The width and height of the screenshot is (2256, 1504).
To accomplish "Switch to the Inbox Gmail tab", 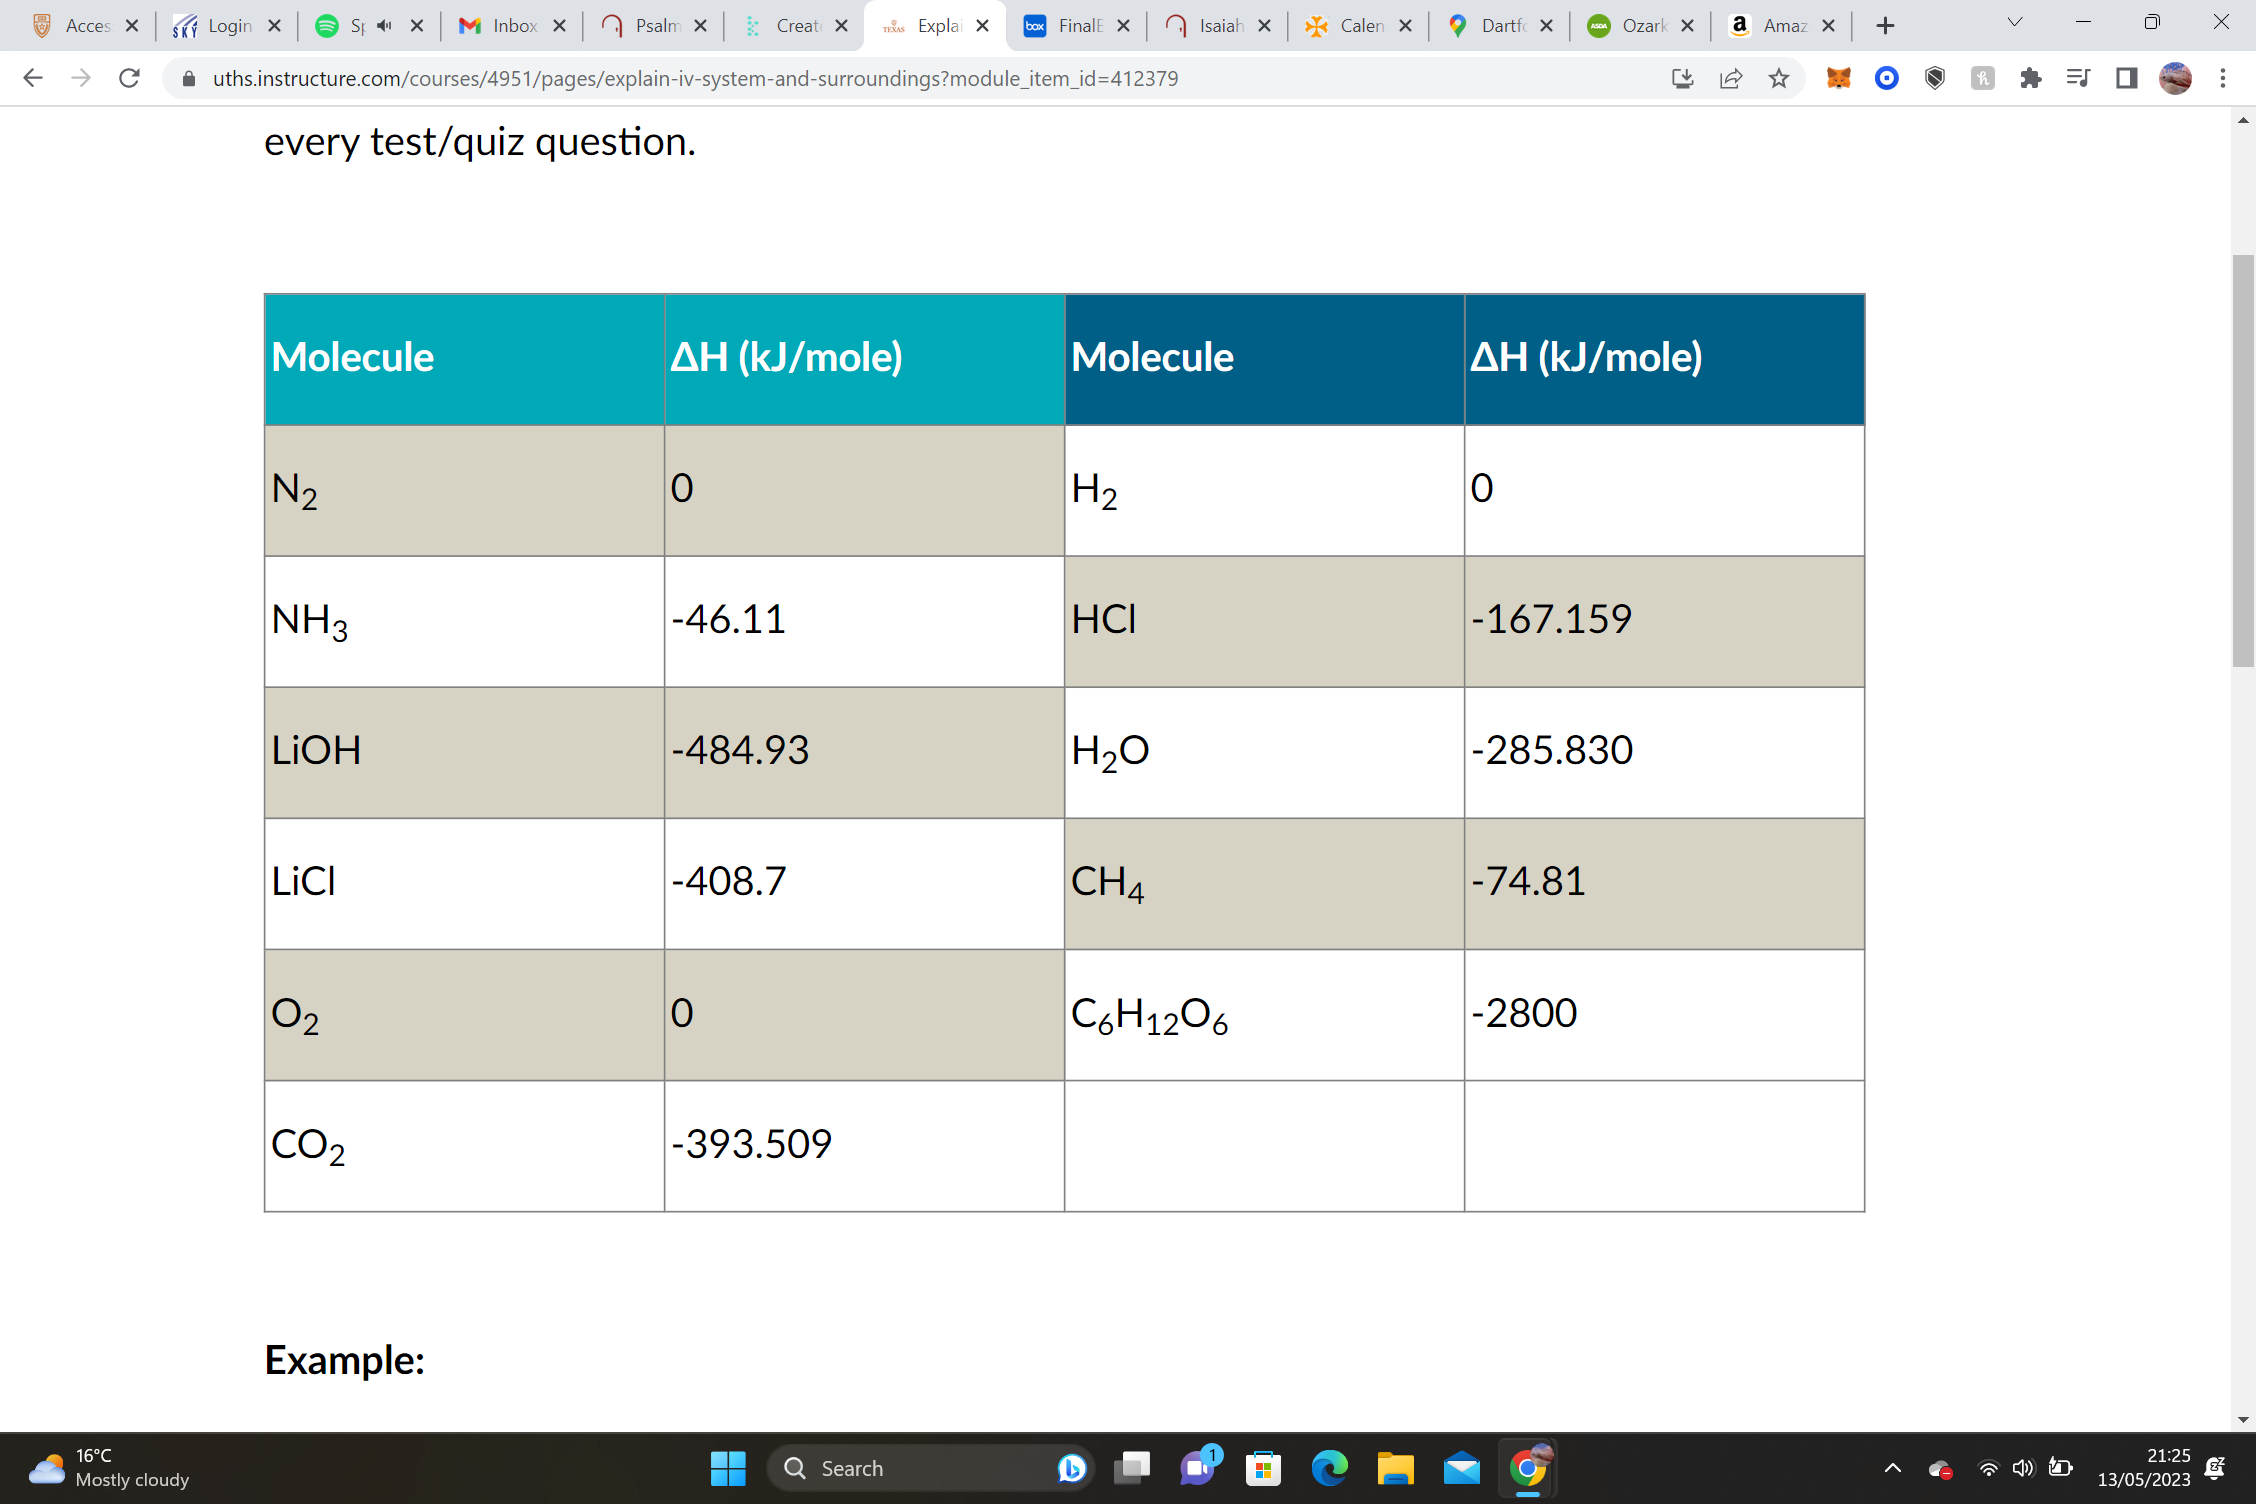I will click(x=512, y=26).
